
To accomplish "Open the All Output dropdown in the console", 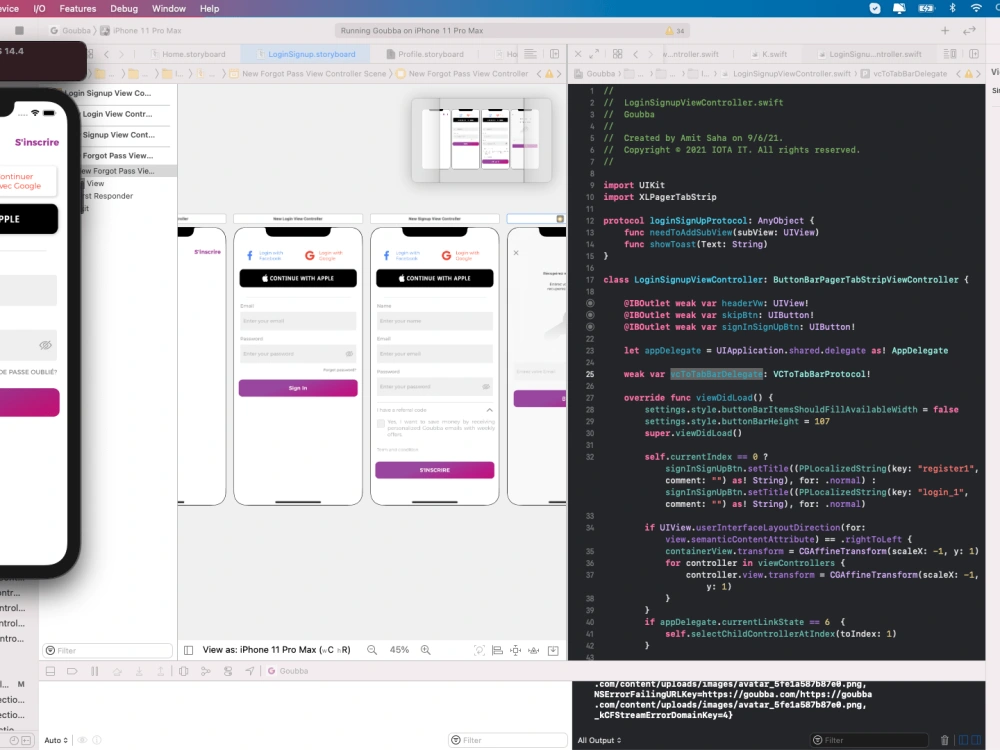I will [x=598, y=740].
